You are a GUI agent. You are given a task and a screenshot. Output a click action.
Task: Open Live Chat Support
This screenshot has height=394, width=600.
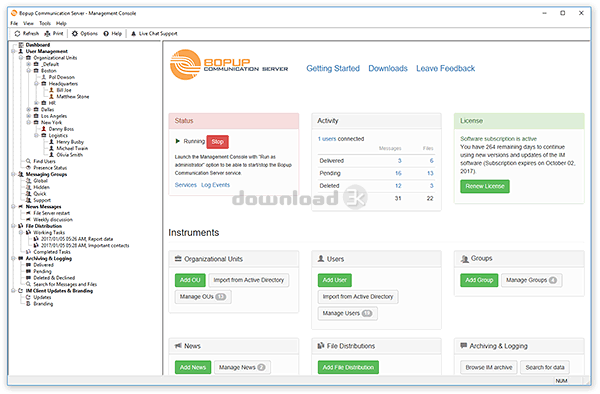point(154,34)
